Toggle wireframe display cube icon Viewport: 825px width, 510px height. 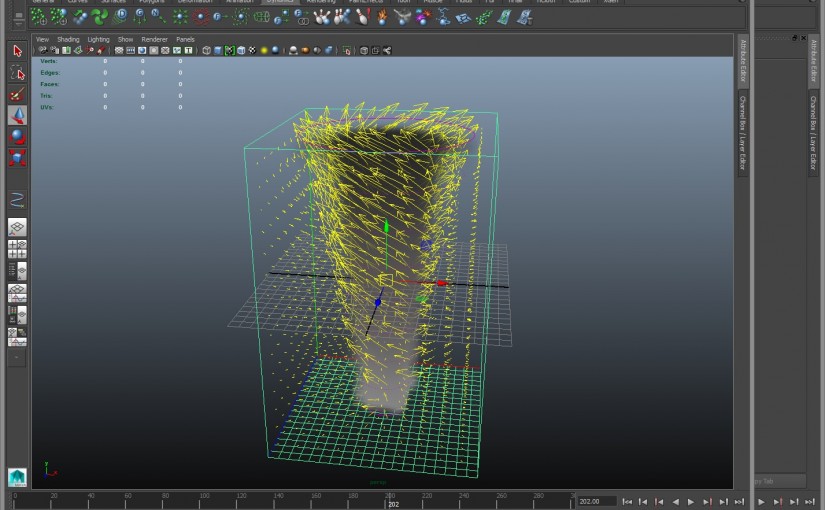click(207, 51)
